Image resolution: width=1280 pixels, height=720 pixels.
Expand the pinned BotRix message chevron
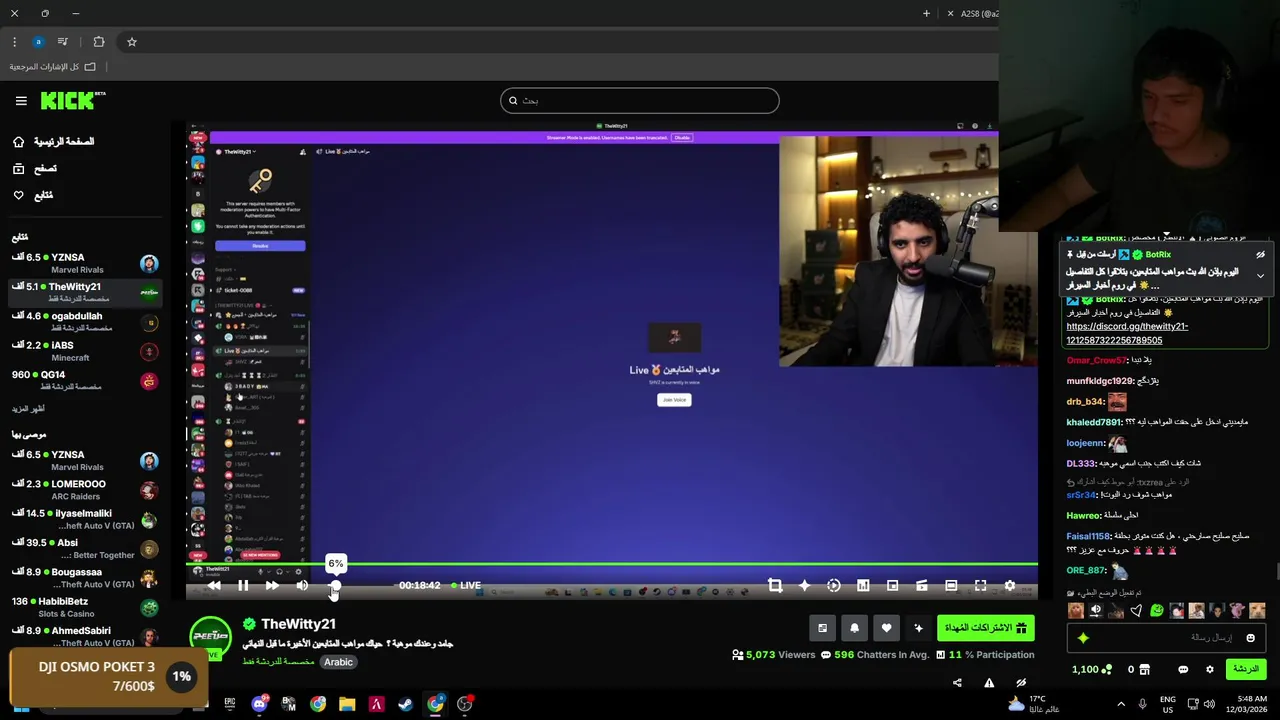pos(1261,275)
